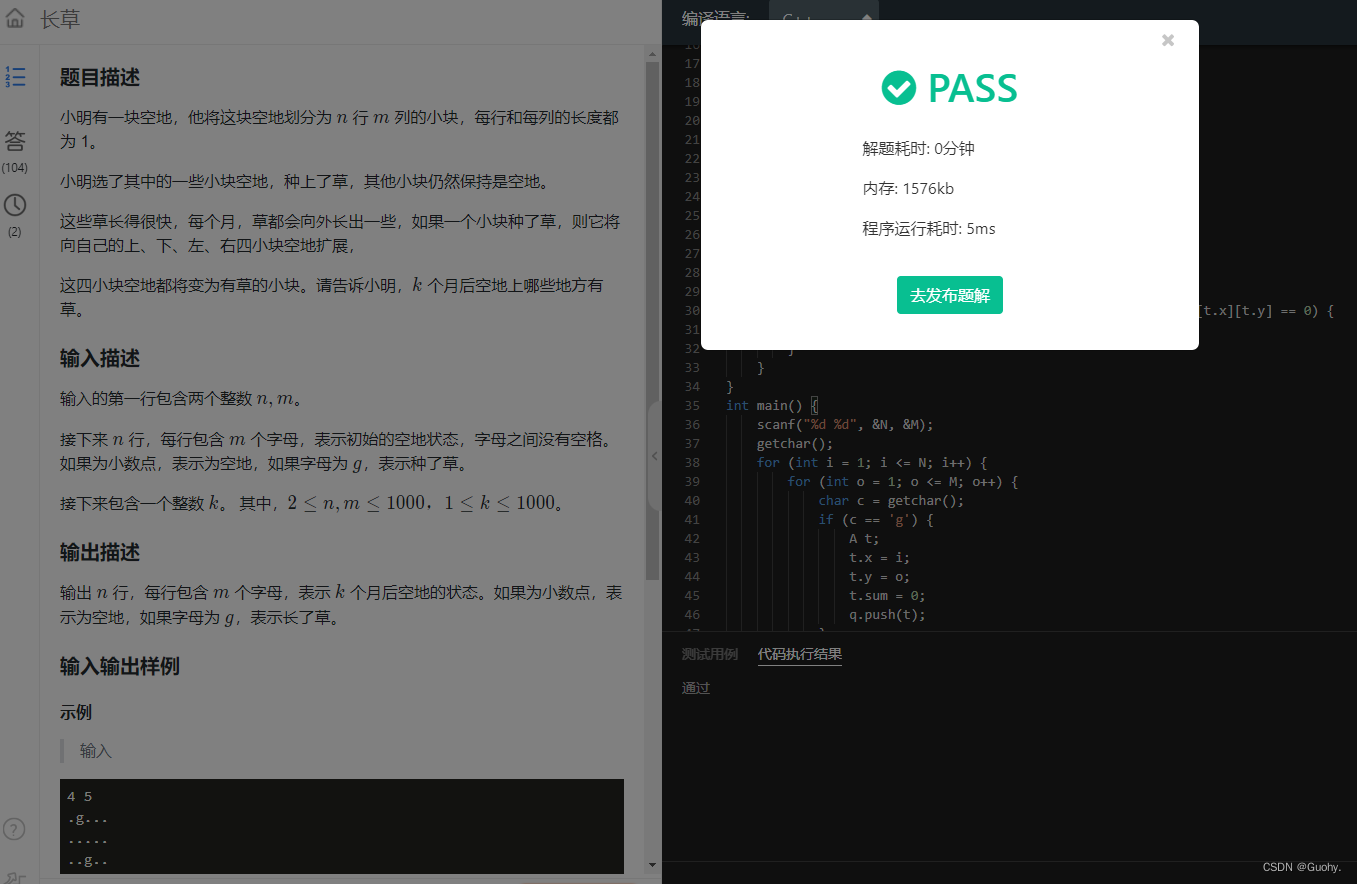The height and width of the screenshot is (884, 1357).
Task: Click the 通过 result text
Action: coord(696,688)
